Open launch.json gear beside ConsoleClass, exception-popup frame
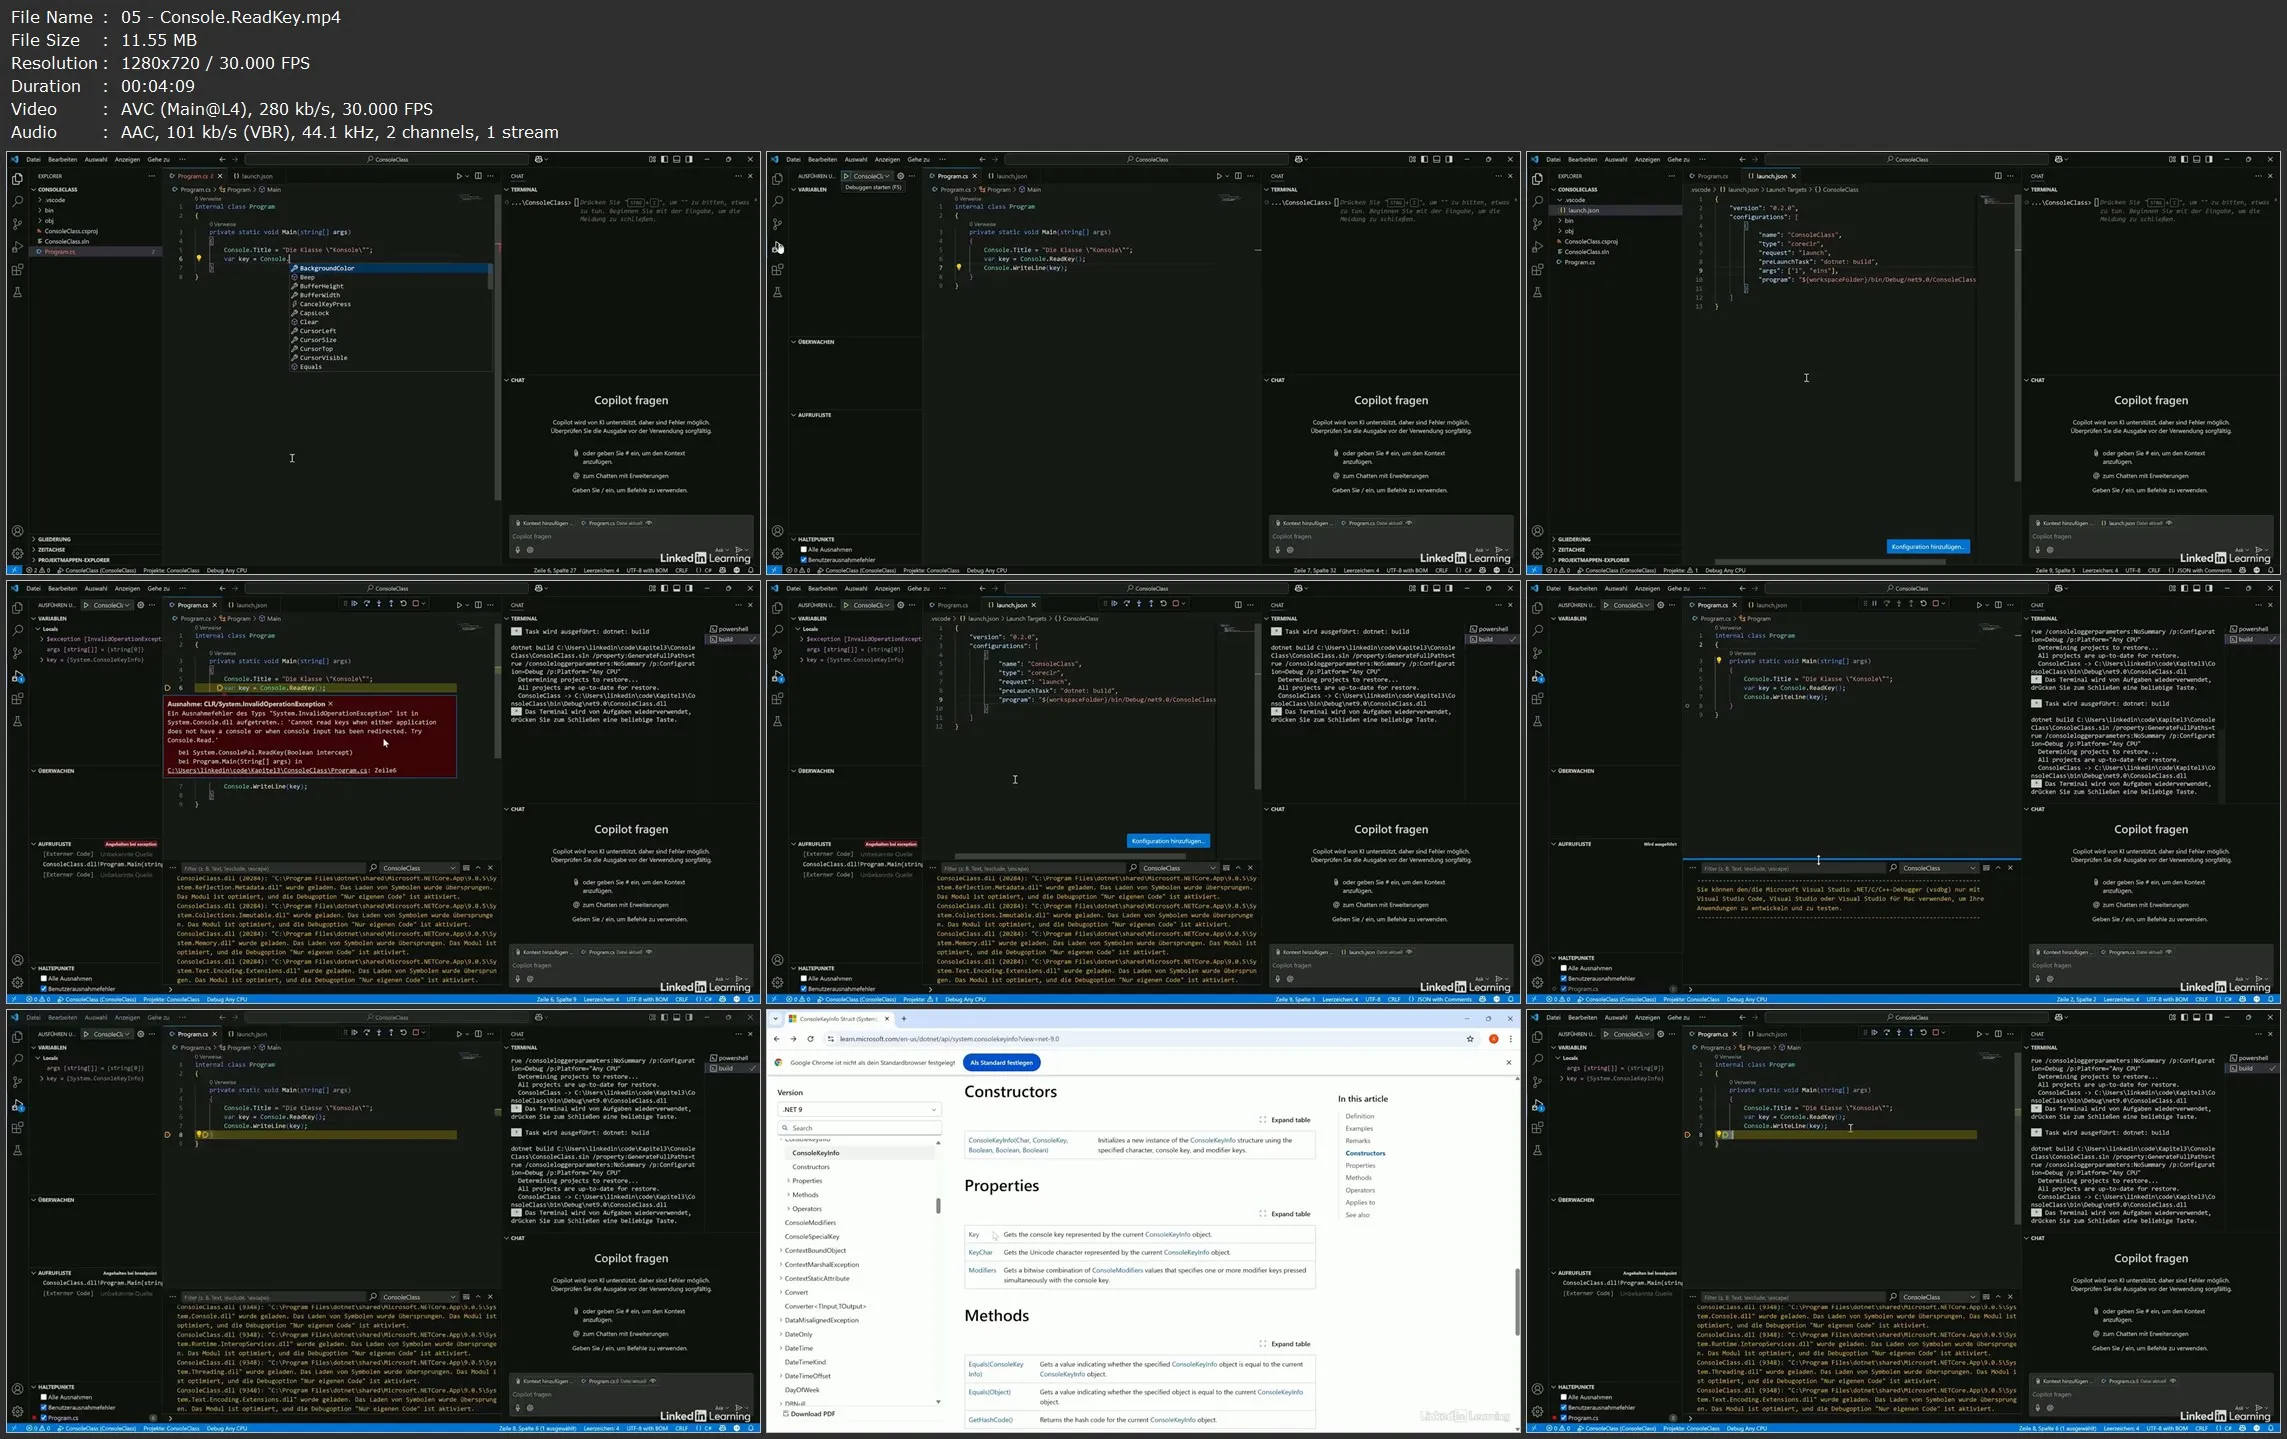The height and width of the screenshot is (1439, 2287). 140,605
